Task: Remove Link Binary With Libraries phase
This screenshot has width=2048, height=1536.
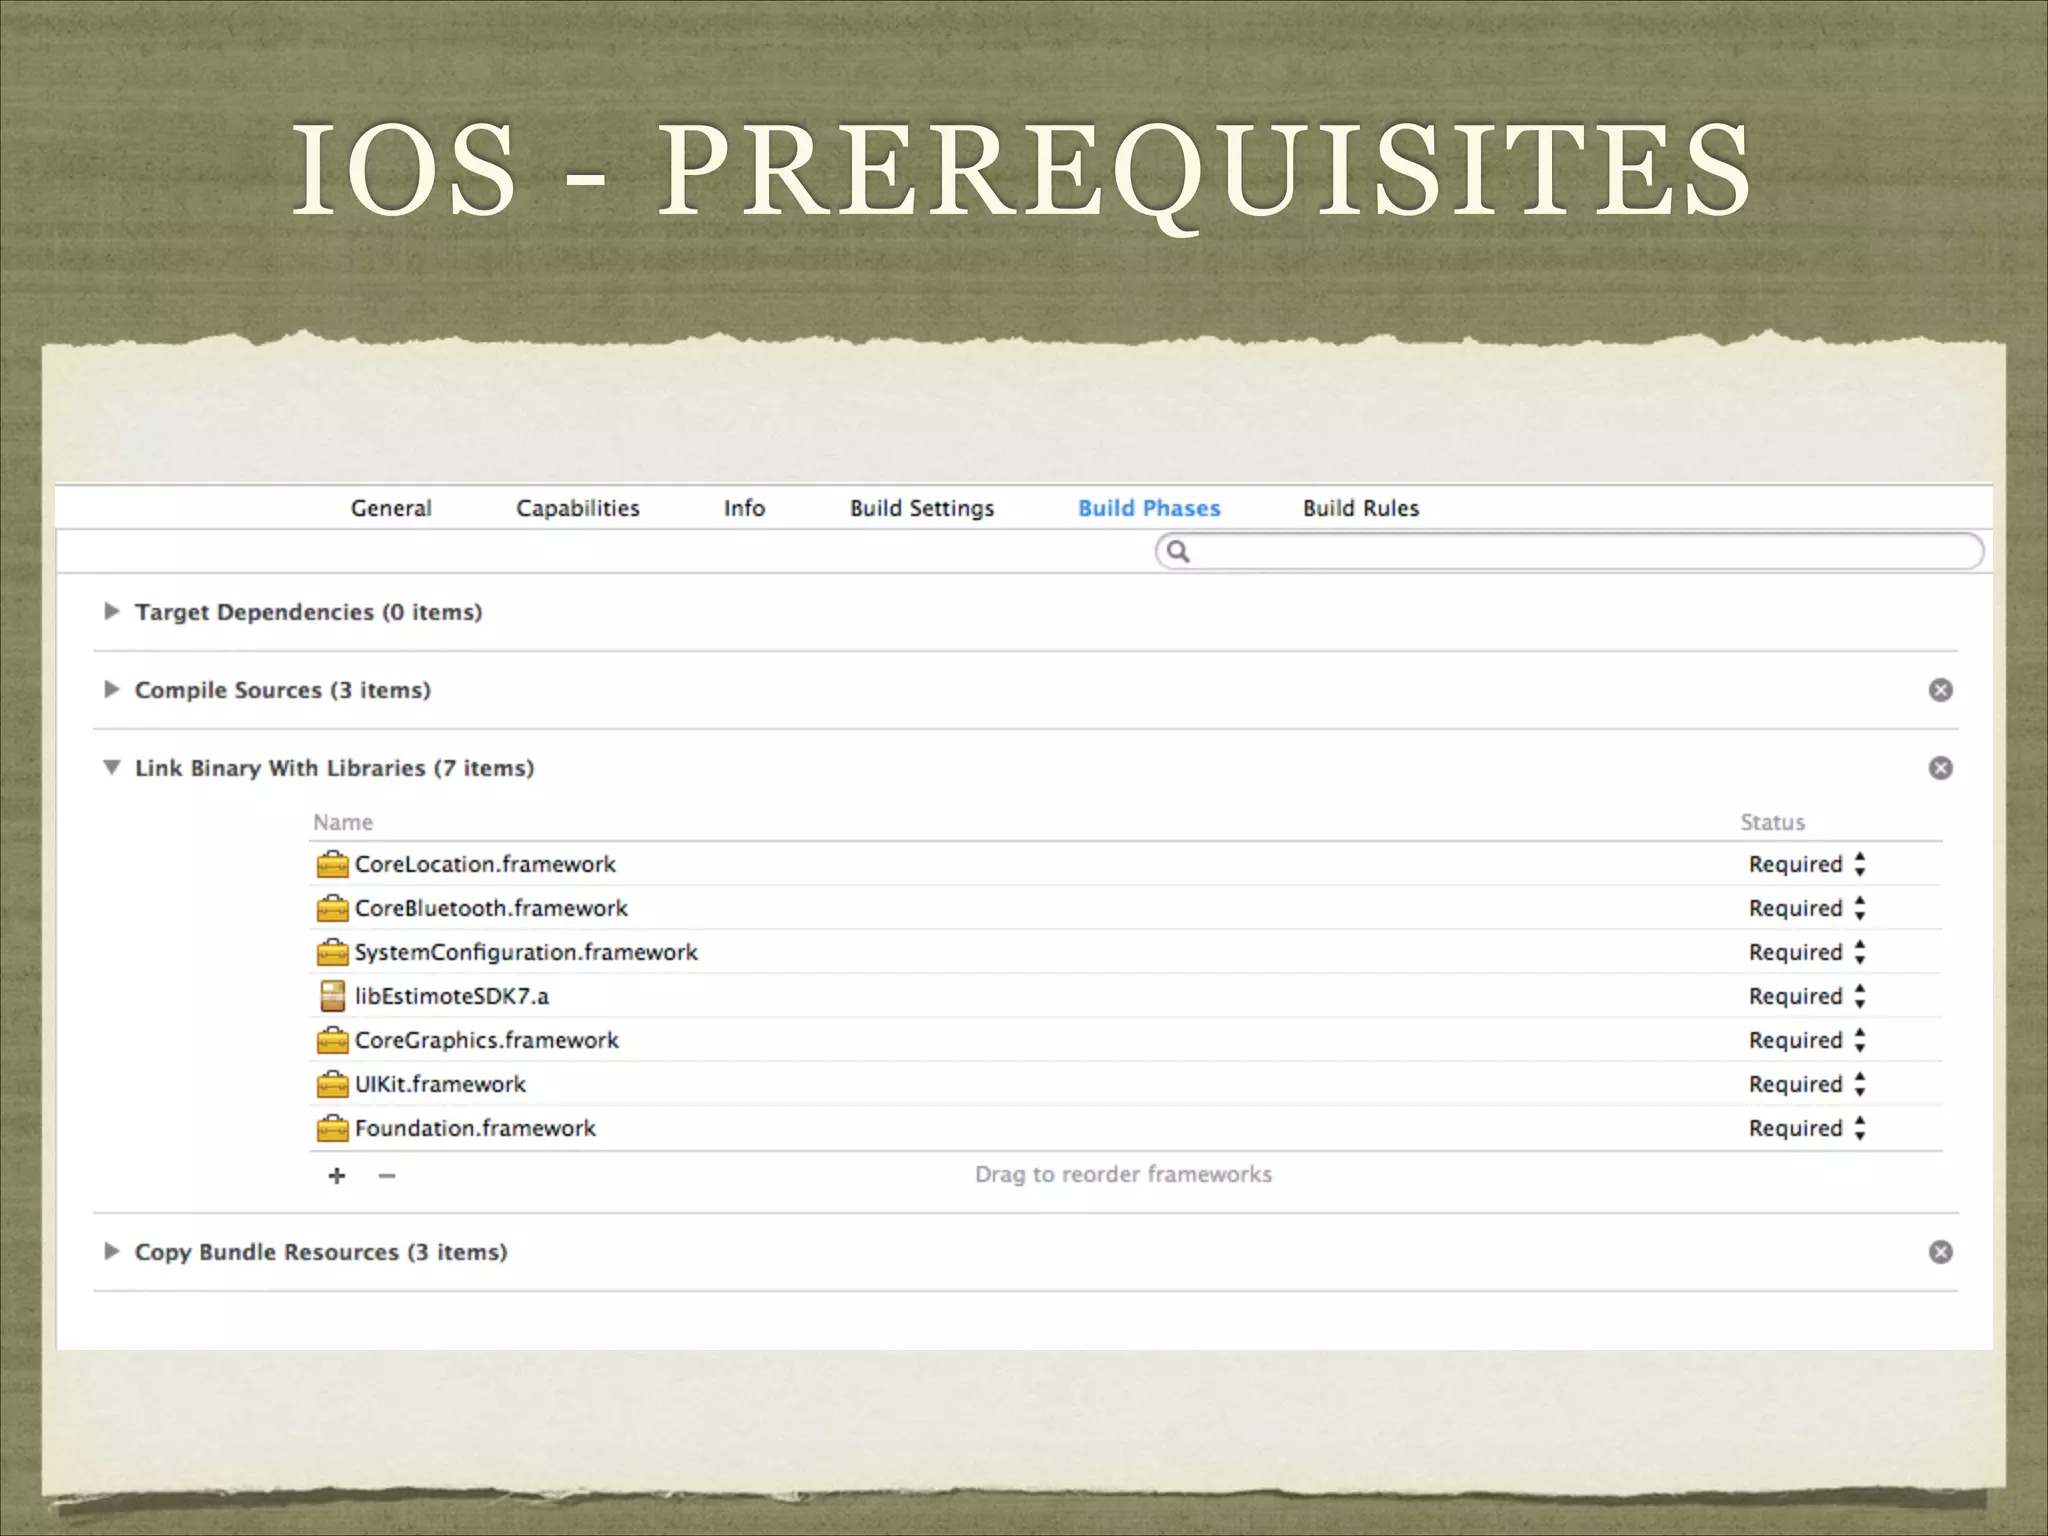Action: click(x=1940, y=768)
